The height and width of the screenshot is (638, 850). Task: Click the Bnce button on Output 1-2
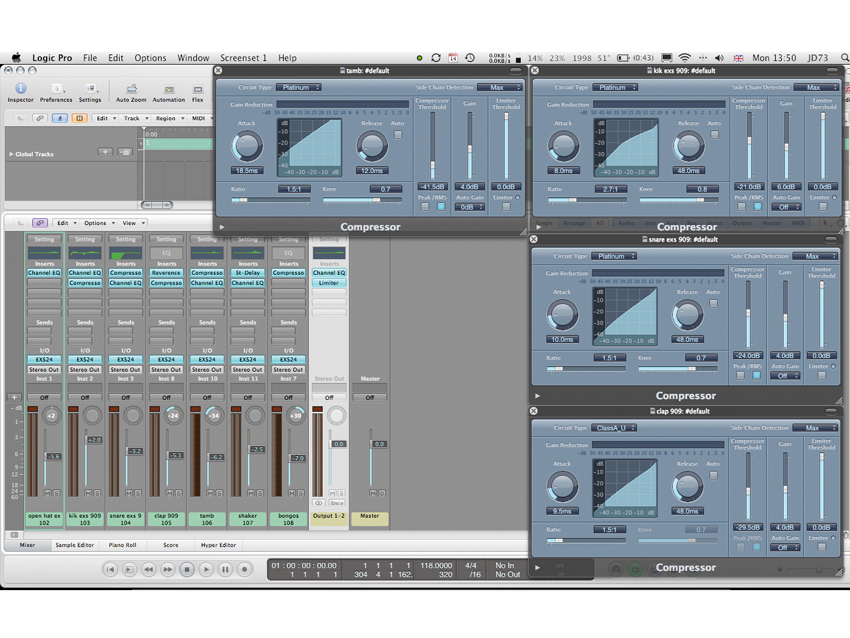(x=337, y=503)
